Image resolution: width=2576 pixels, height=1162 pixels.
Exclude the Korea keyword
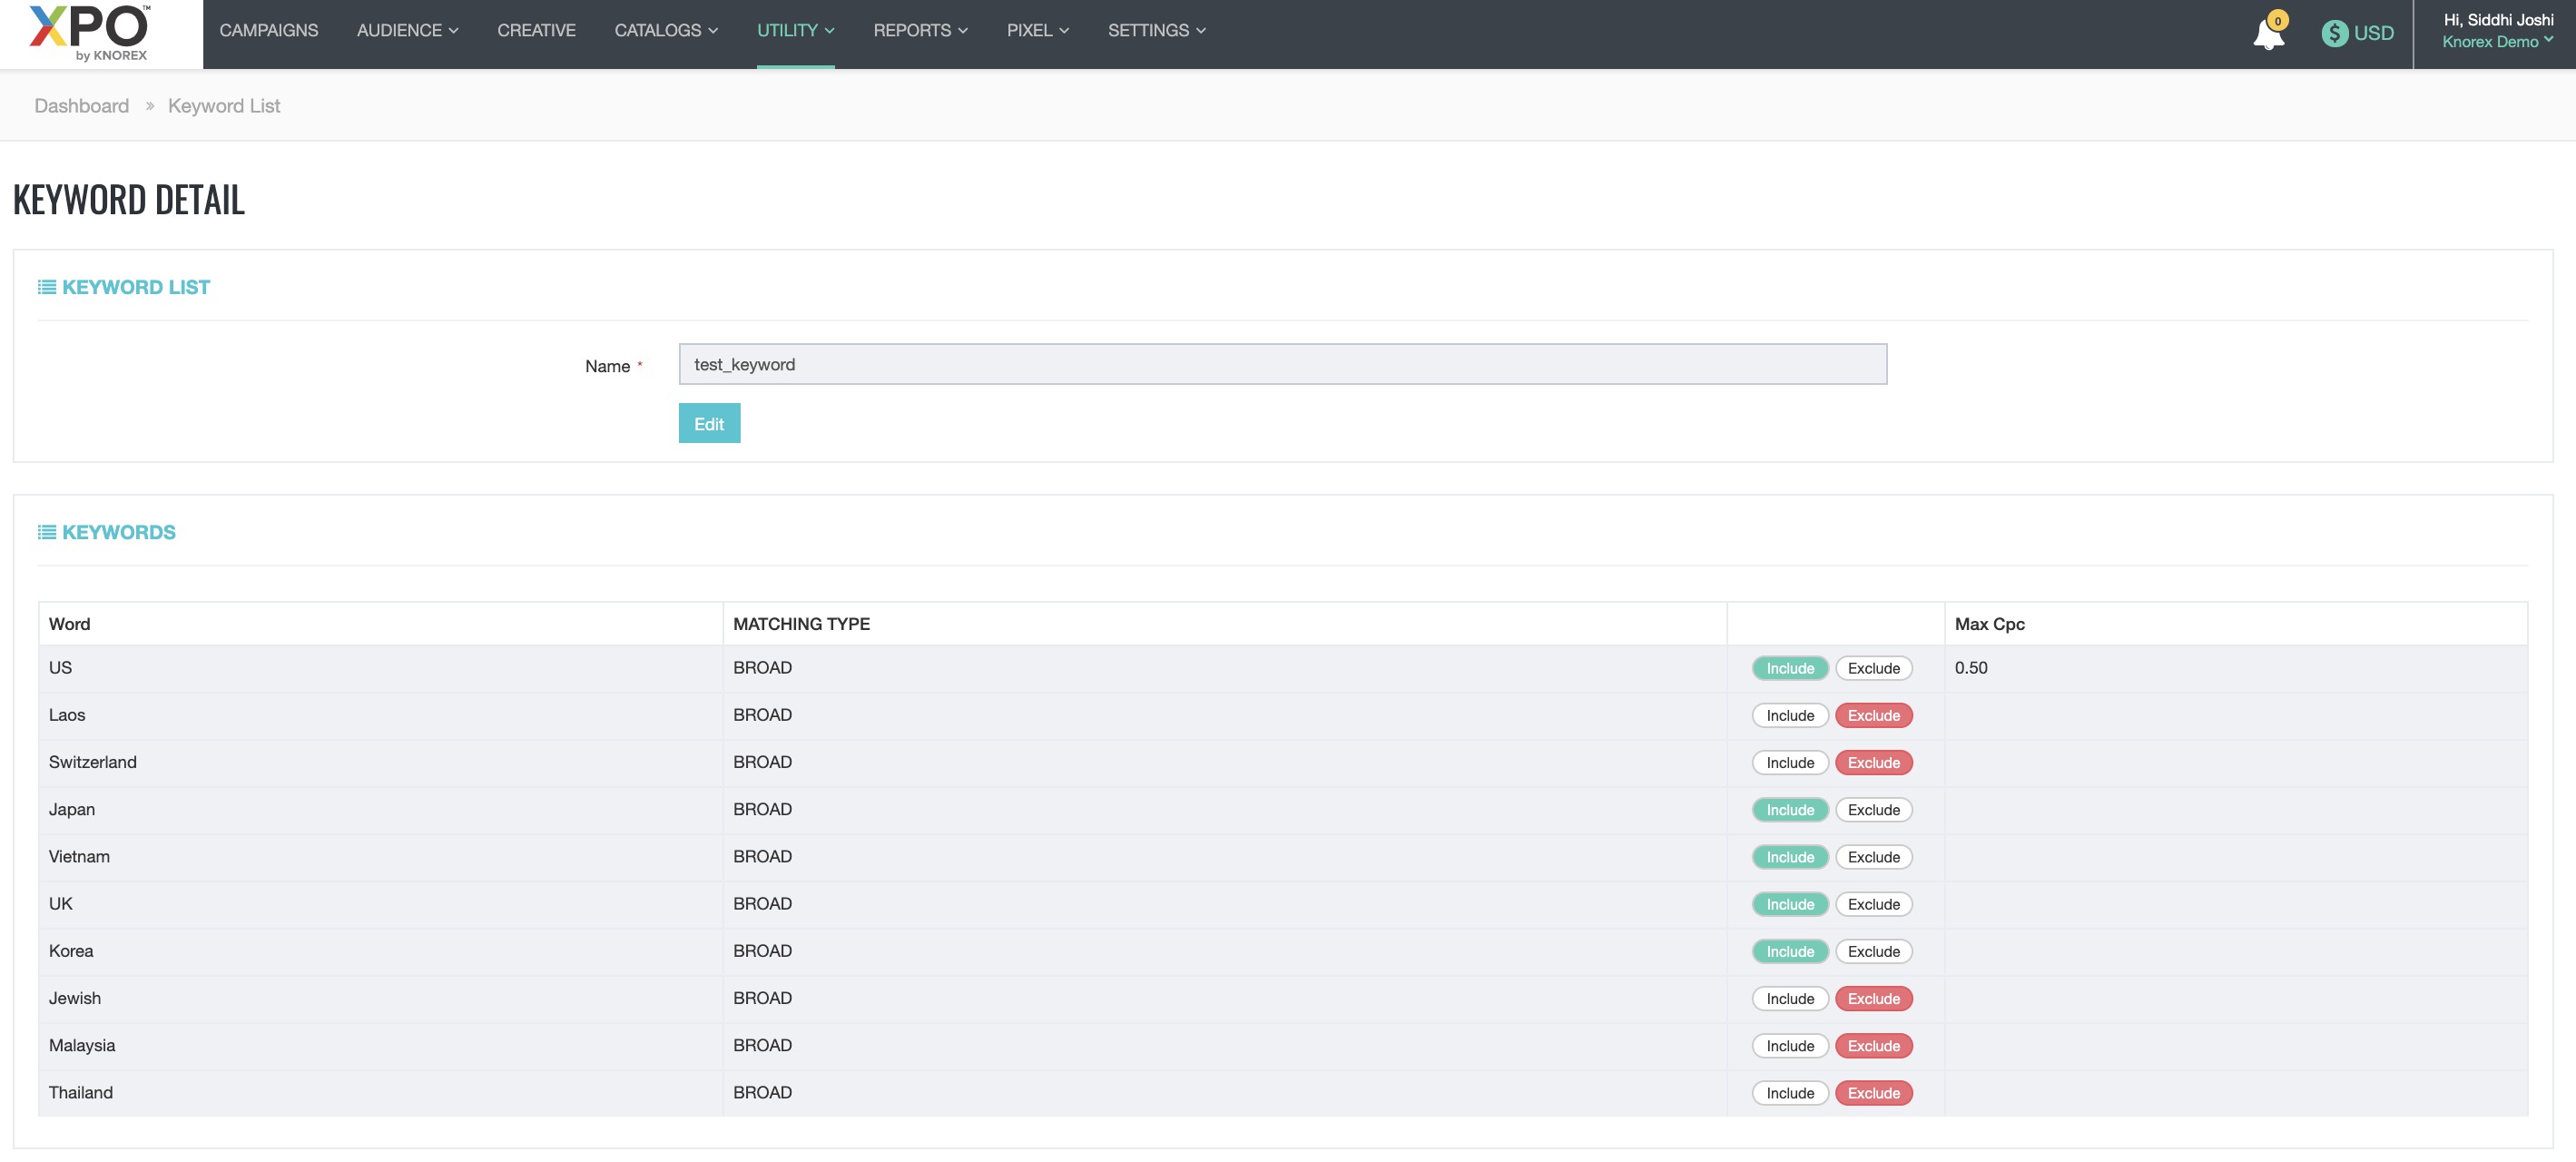point(1873,951)
